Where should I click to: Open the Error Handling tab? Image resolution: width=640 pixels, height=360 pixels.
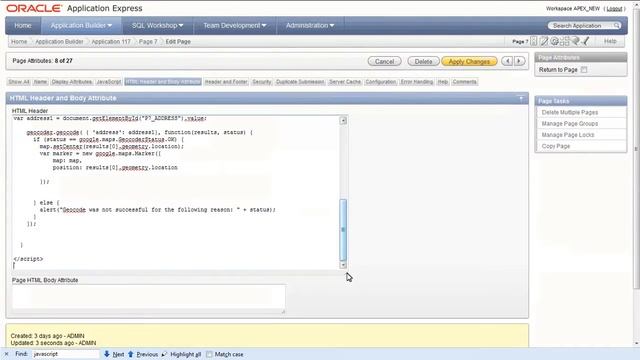417,82
